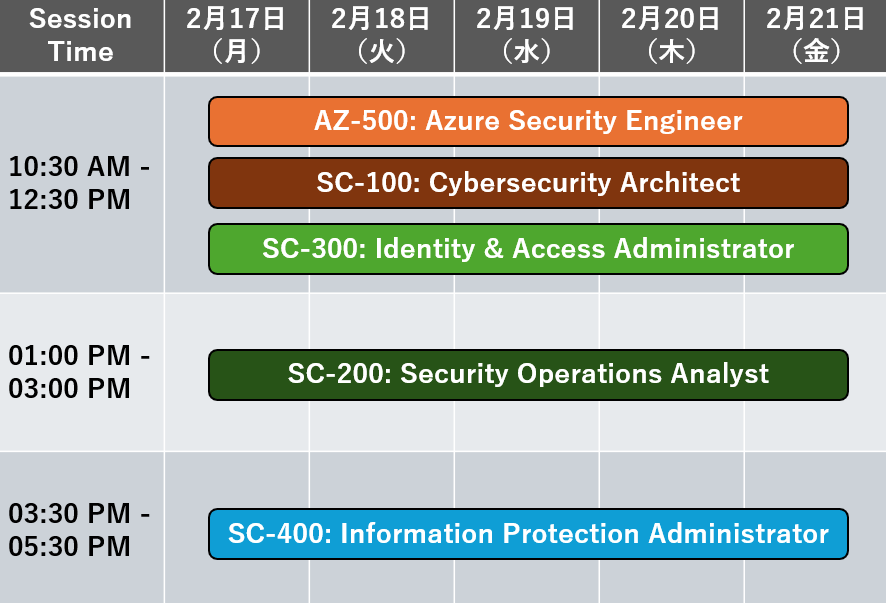Image resolution: width=886 pixels, height=603 pixels.
Task: Click the 2月18日(火) column header
Action: click(381, 36)
